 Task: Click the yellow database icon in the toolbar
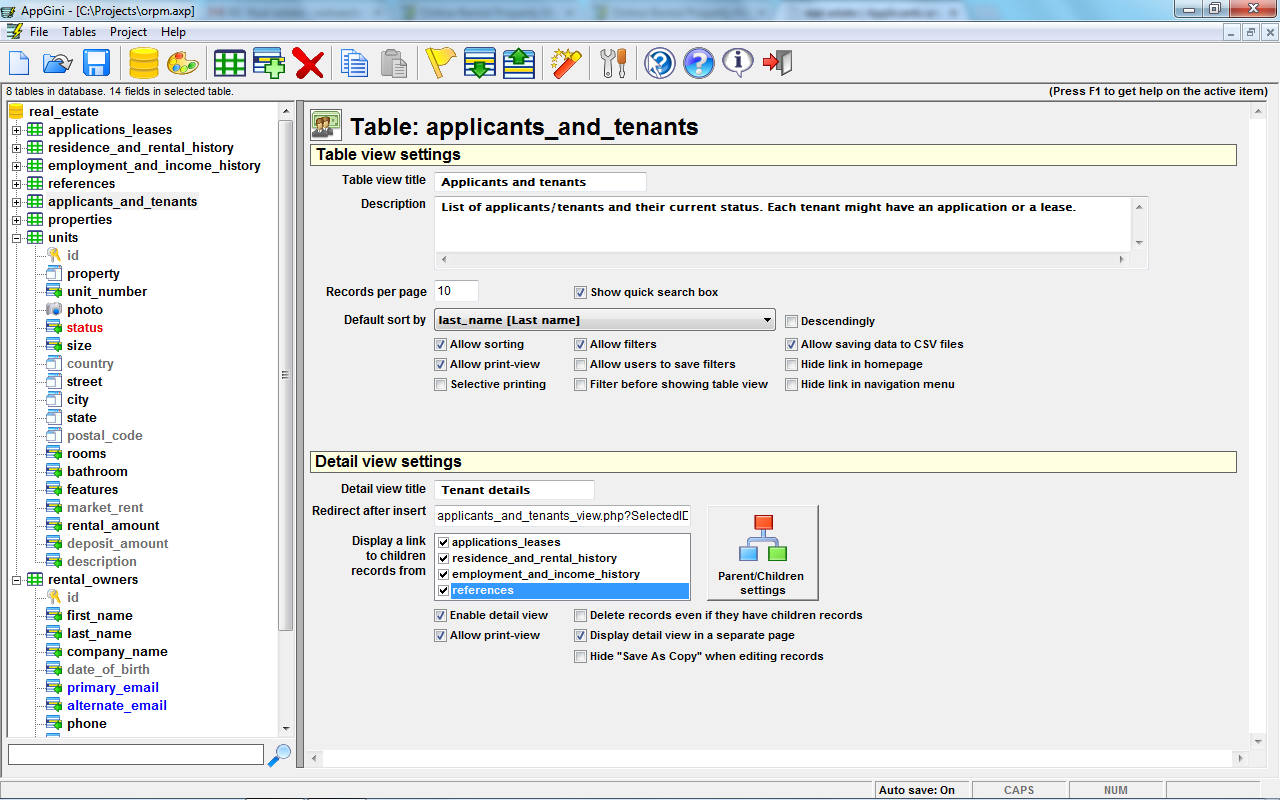(143, 62)
